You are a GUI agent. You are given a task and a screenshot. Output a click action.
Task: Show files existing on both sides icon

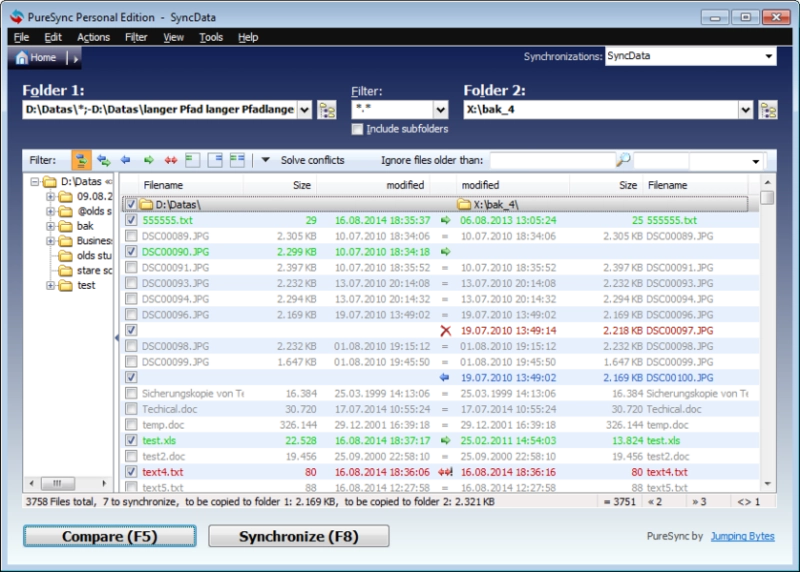click(237, 160)
